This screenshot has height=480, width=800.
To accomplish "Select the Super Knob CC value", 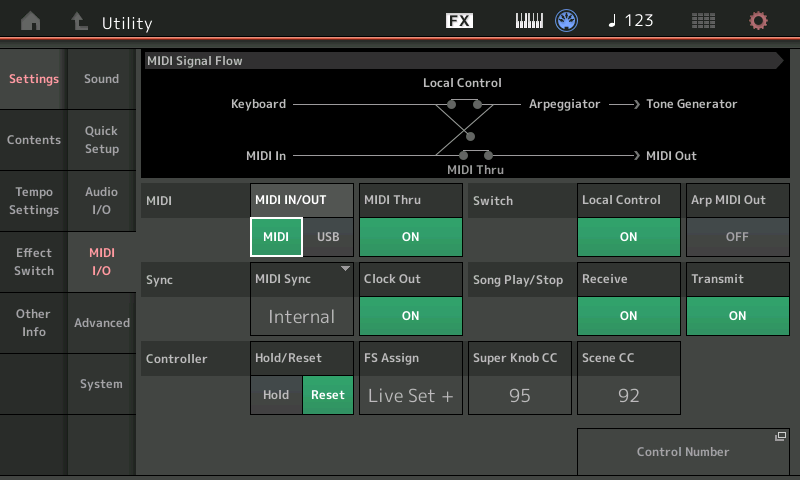I will [519, 395].
